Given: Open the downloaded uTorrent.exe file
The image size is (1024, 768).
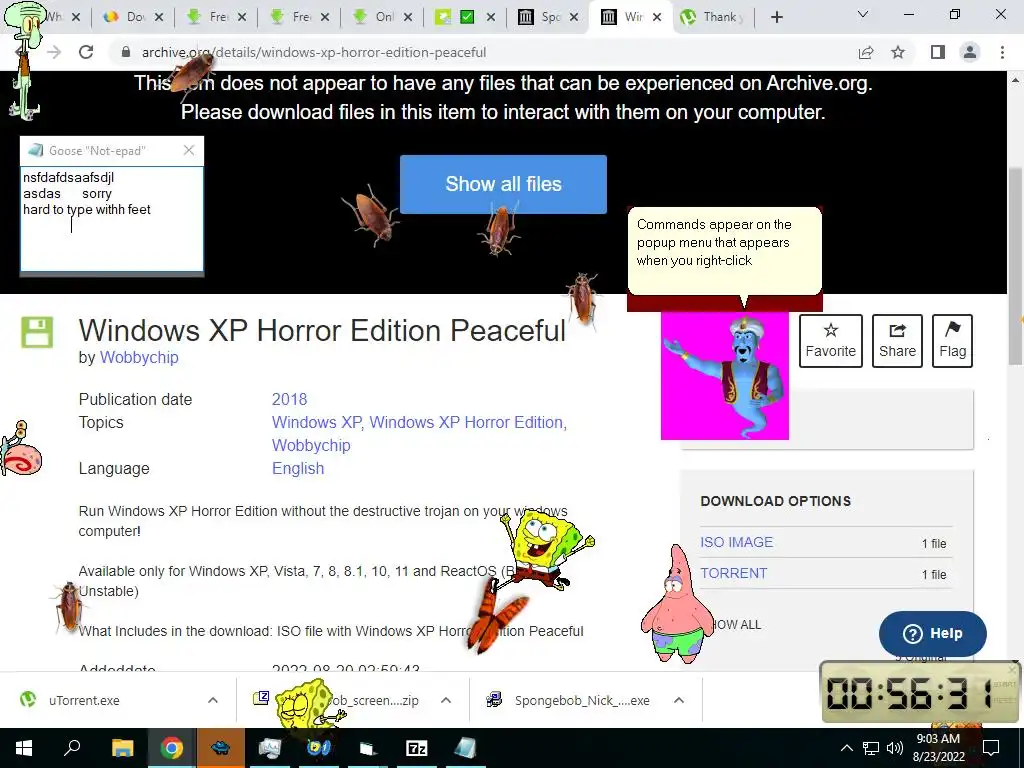Looking at the screenshot, I should tap(84, 700).
